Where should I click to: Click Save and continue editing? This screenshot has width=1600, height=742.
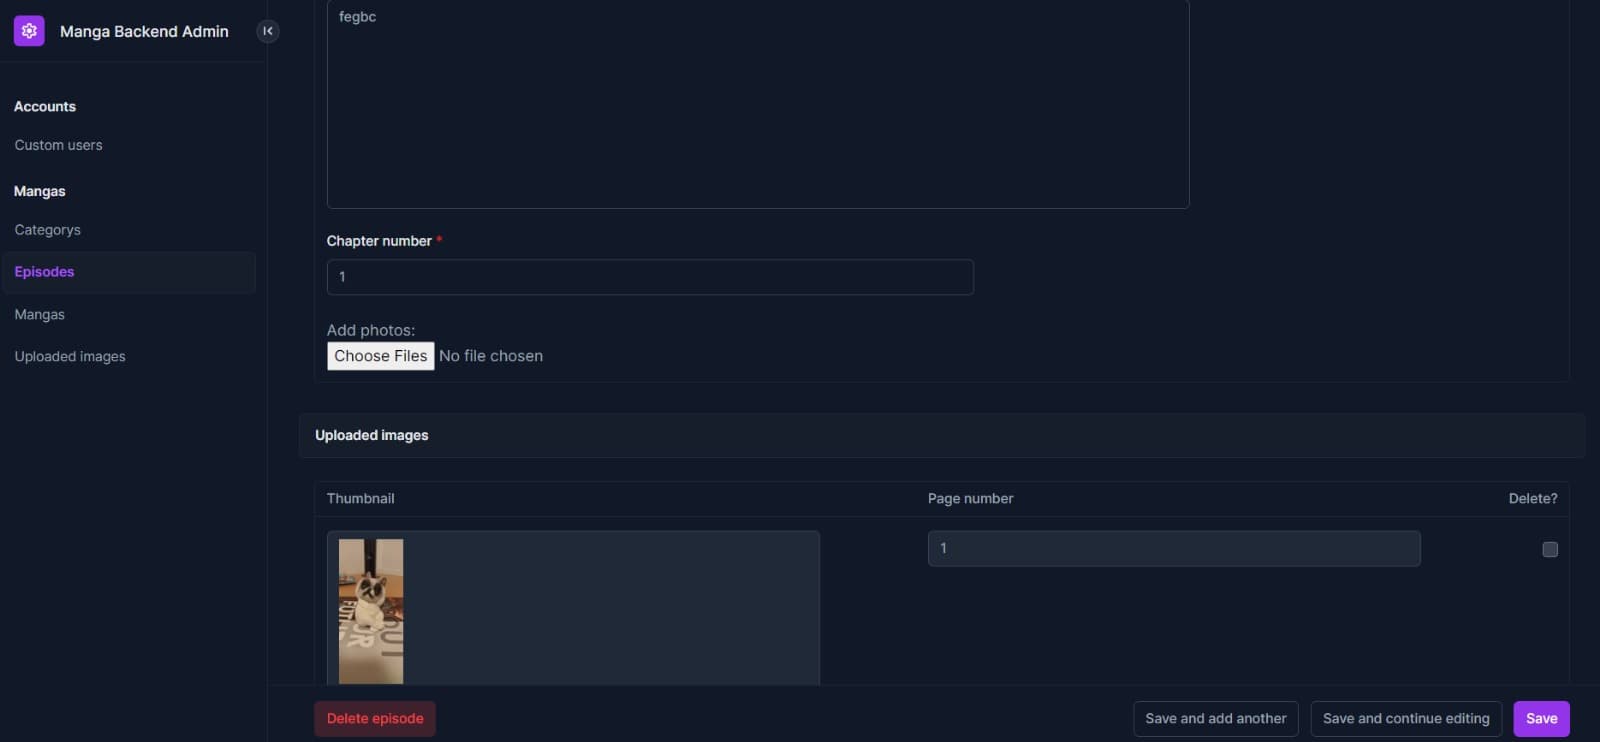point(1405,719)
